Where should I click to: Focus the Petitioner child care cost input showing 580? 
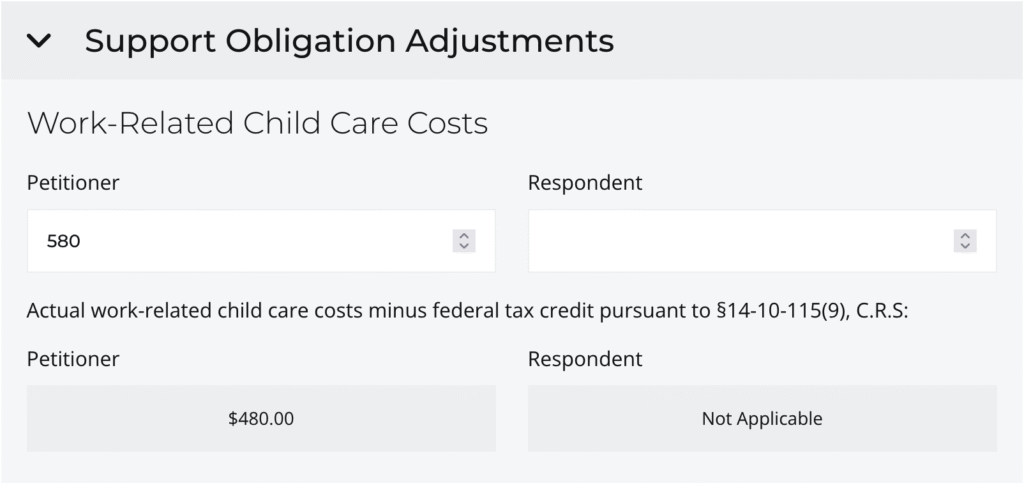click(240, 241)
